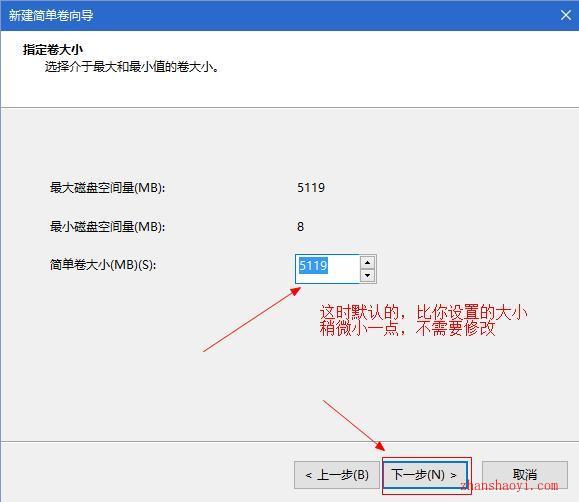Close the 新建简单卷向导 dialog with the X
This screenshot has height=502, width=579.
point(566,15)
